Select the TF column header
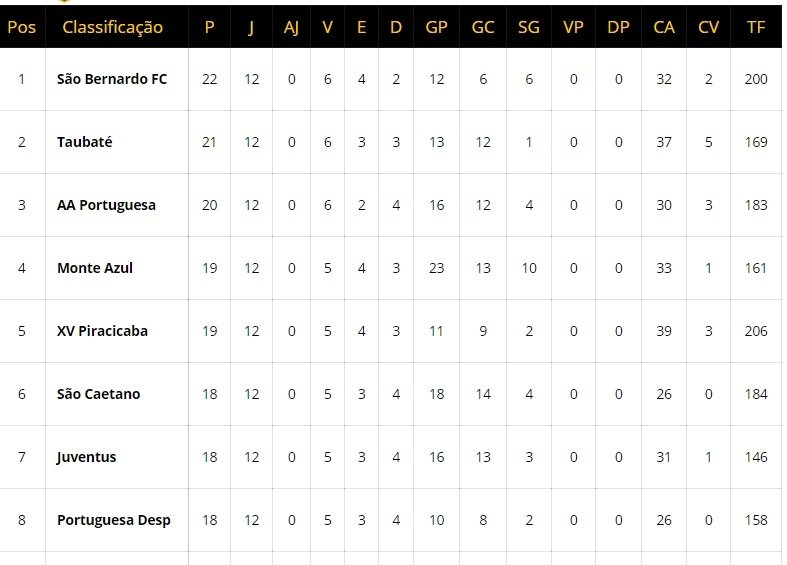 click(x=755, y=27)
